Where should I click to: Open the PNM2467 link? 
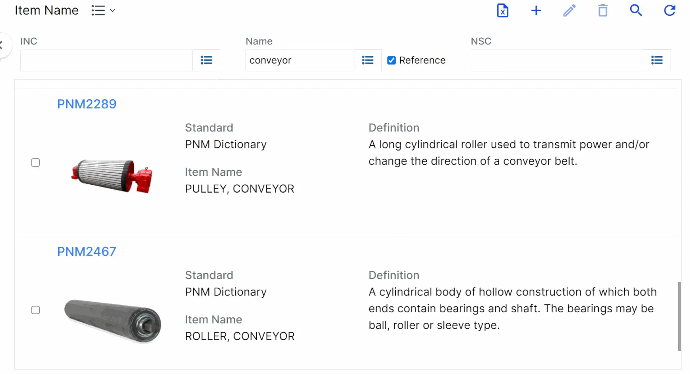tap(87, 252)
